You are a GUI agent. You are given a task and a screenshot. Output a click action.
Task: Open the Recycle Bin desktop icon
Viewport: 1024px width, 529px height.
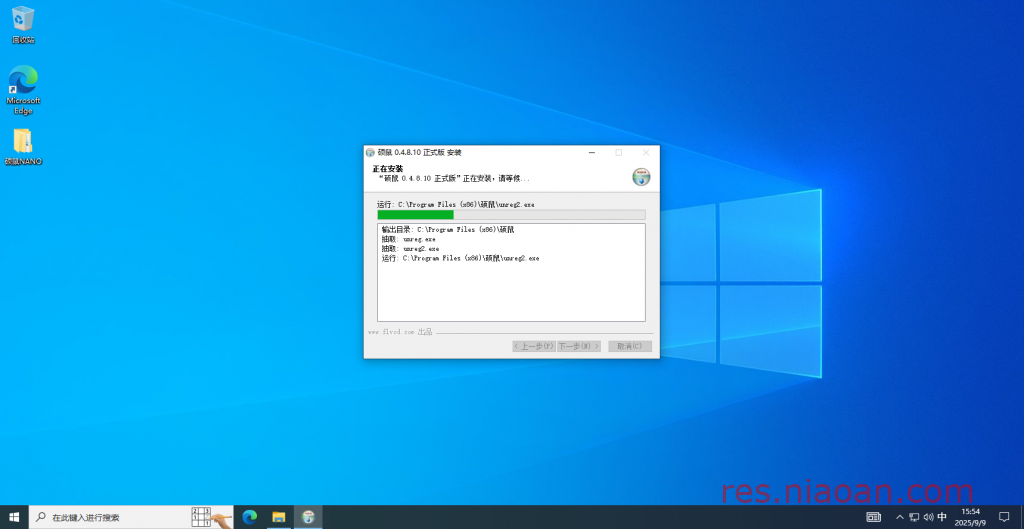[x=23, y=25]
